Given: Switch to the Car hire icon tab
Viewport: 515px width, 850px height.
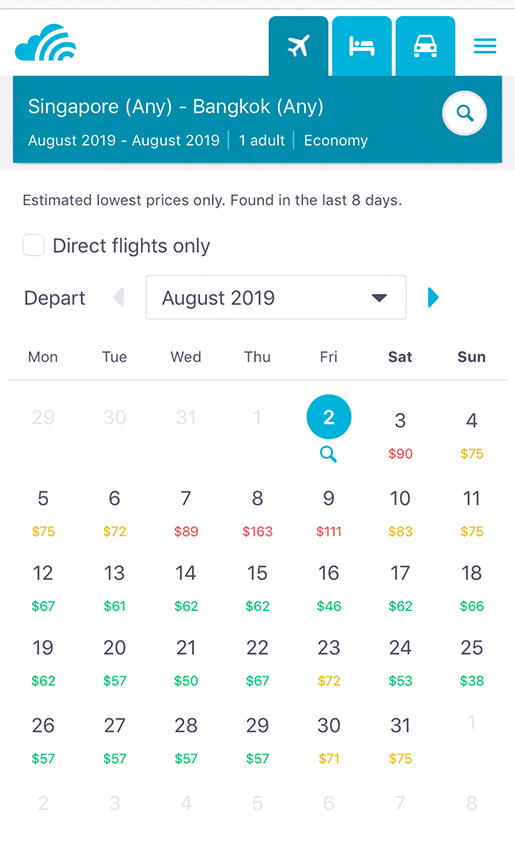Looking at the screenshot, I should click(x=425, y=46).
